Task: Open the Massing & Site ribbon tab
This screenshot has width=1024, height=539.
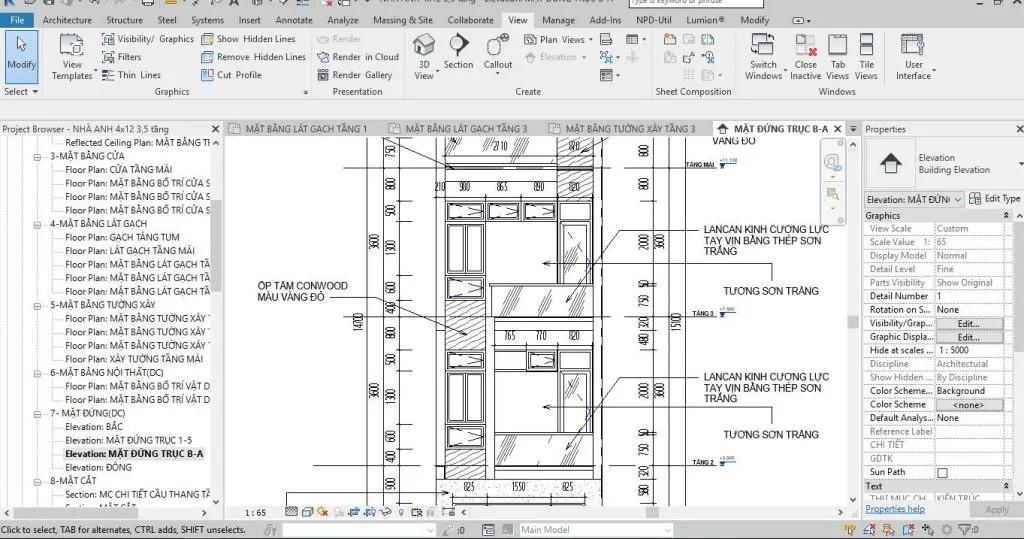Action: (x=403, y=20)
